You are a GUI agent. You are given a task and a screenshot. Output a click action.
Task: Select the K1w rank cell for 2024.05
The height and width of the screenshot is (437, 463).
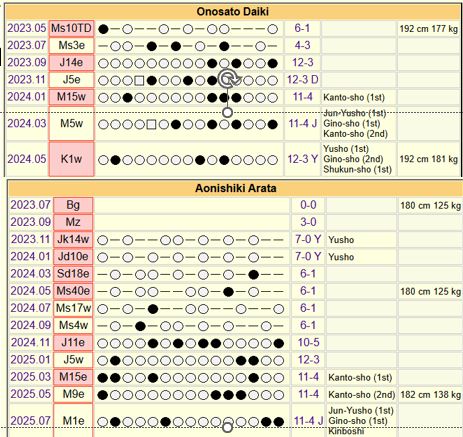click(71, 159)
